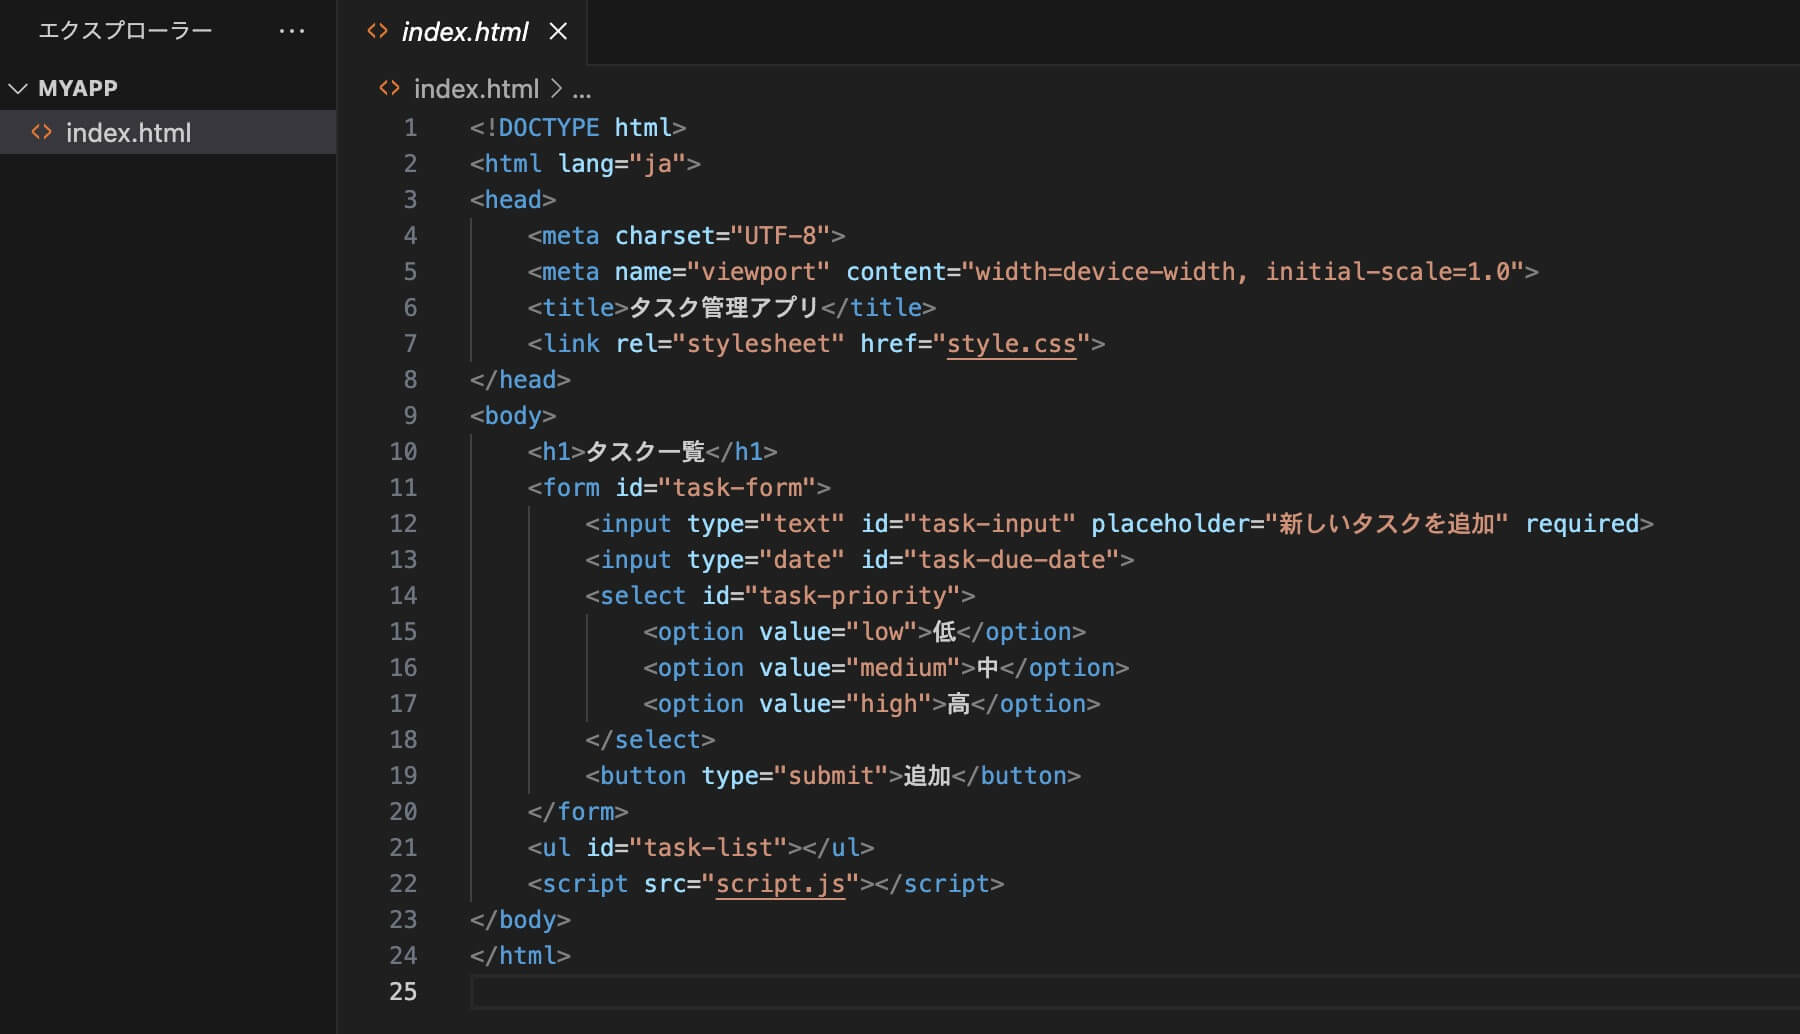Click the closing form tag on line 20
This screenshot has height=1034, width=1800.
coord(578,812)
